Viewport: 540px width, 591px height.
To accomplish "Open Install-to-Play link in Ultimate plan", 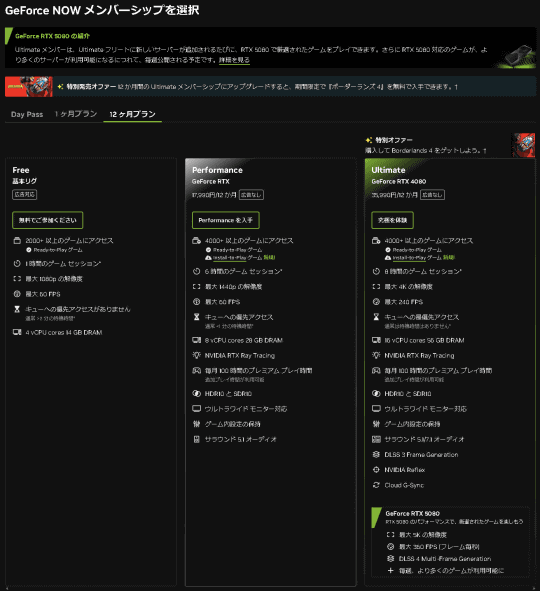I will 409,258.
